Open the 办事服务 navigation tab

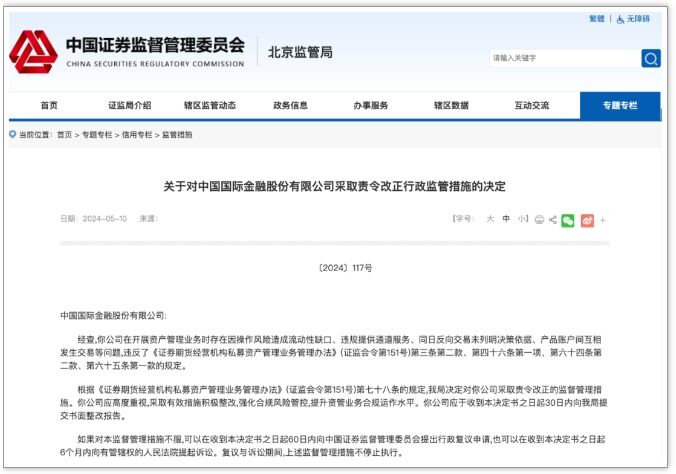(x=371, y=105)
